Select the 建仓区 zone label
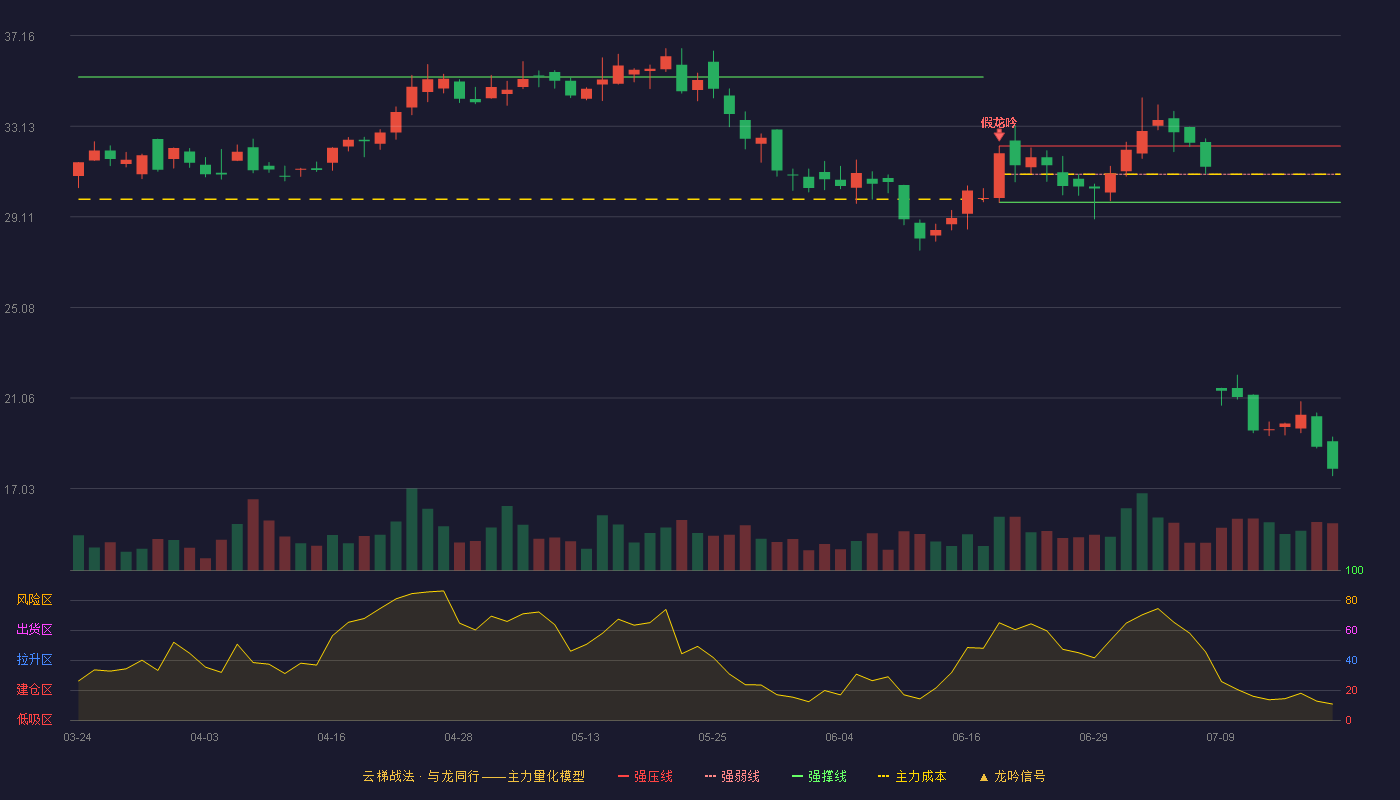 [34, 690]
